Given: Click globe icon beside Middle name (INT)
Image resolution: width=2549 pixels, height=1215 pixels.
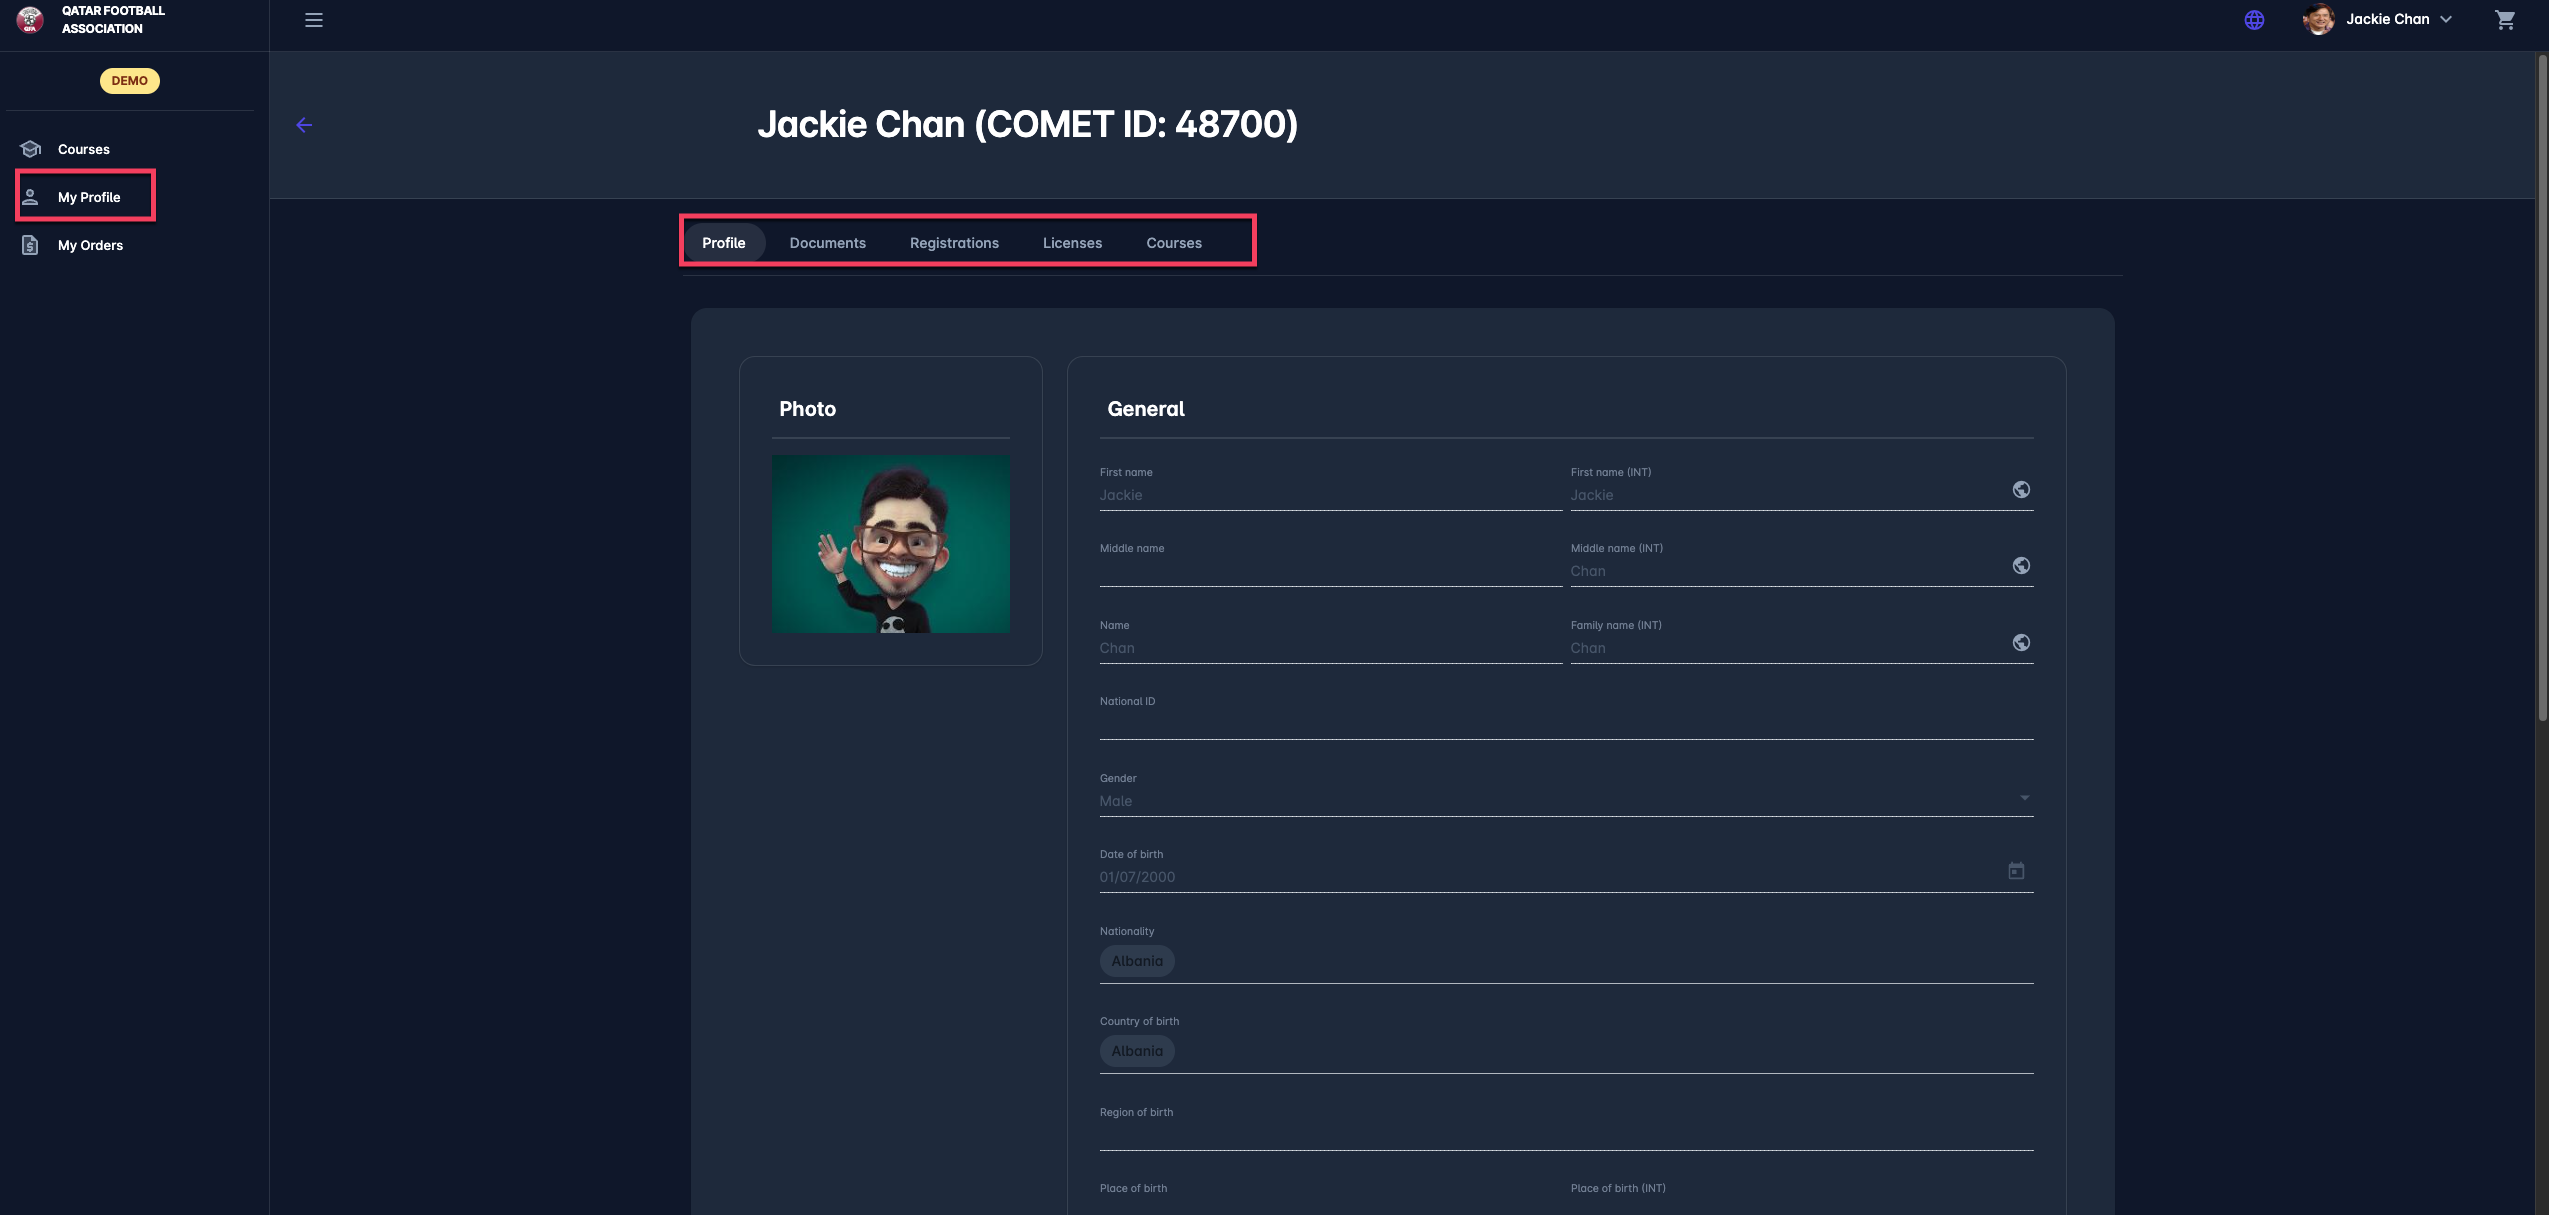Looking at the screenshot, I should click(x=2021, y=566).
